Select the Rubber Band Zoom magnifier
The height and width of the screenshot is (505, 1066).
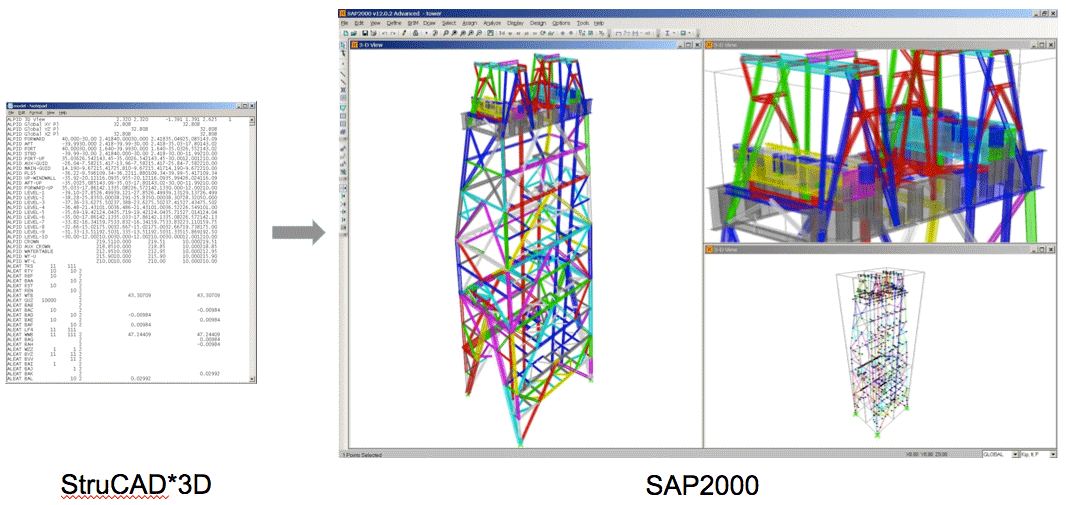pos(445,33)
